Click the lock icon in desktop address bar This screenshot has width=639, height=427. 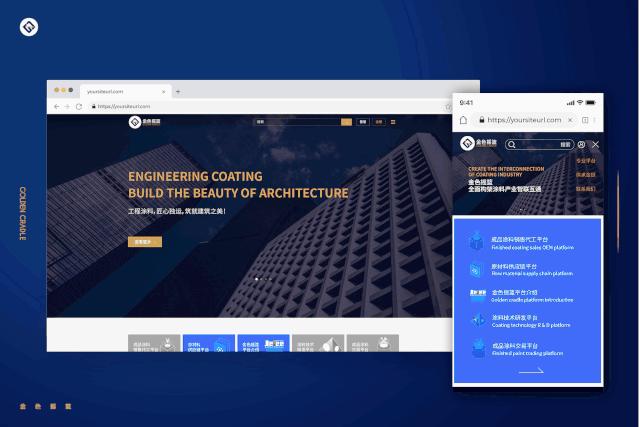(93, 106)
